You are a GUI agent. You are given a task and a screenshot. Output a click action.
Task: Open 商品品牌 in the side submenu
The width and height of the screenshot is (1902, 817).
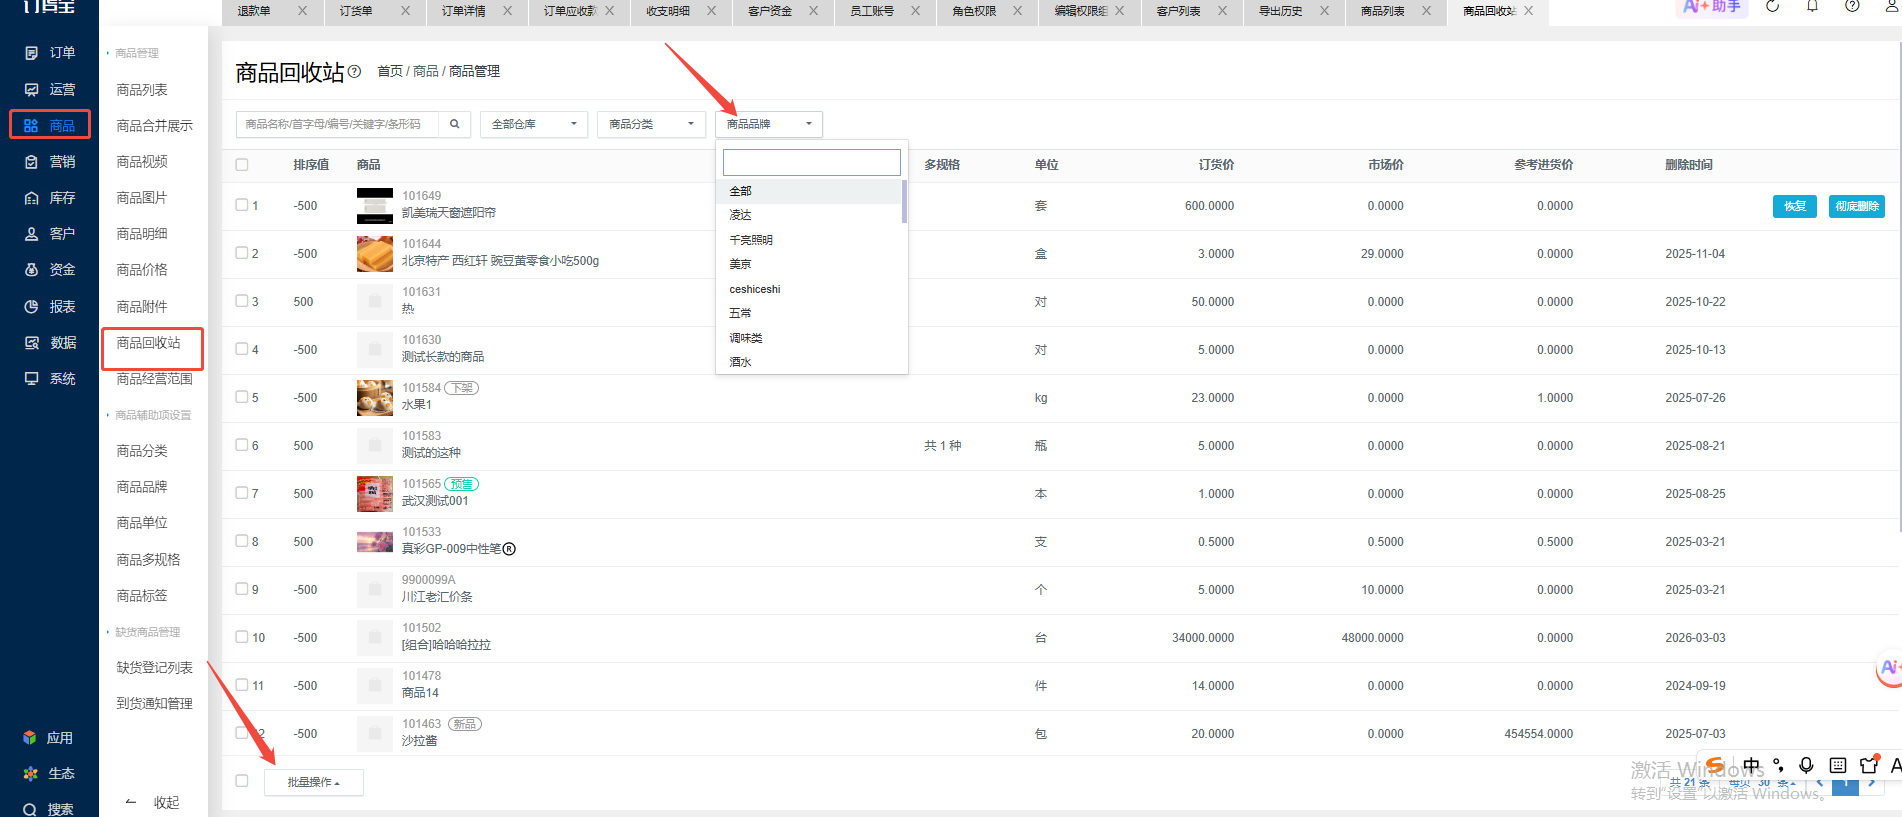coord(142,487)
